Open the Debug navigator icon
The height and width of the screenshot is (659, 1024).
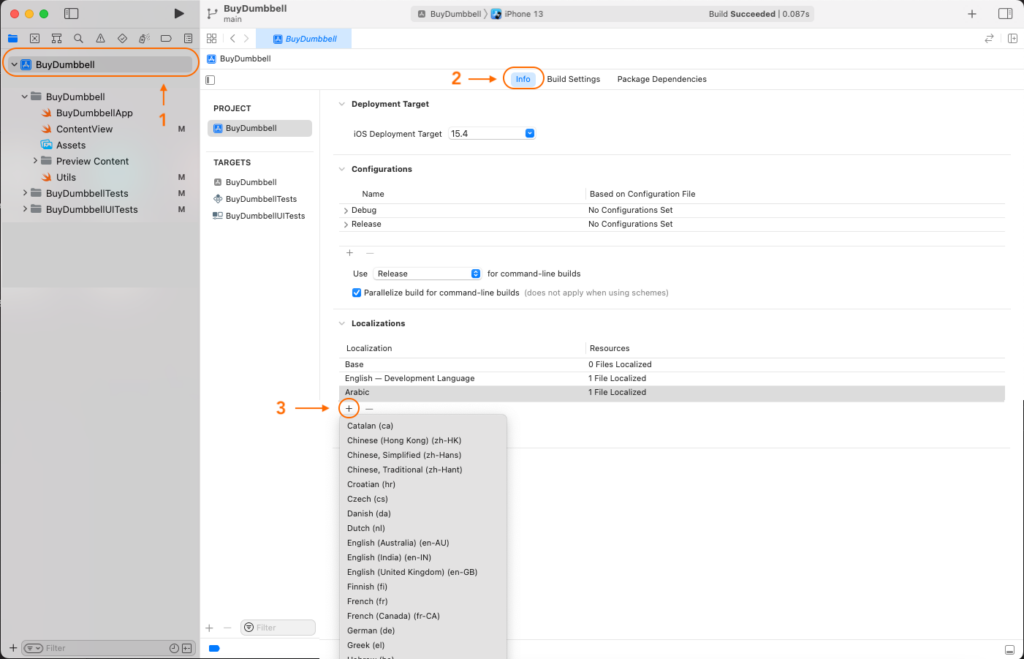[x=144, y=39]
